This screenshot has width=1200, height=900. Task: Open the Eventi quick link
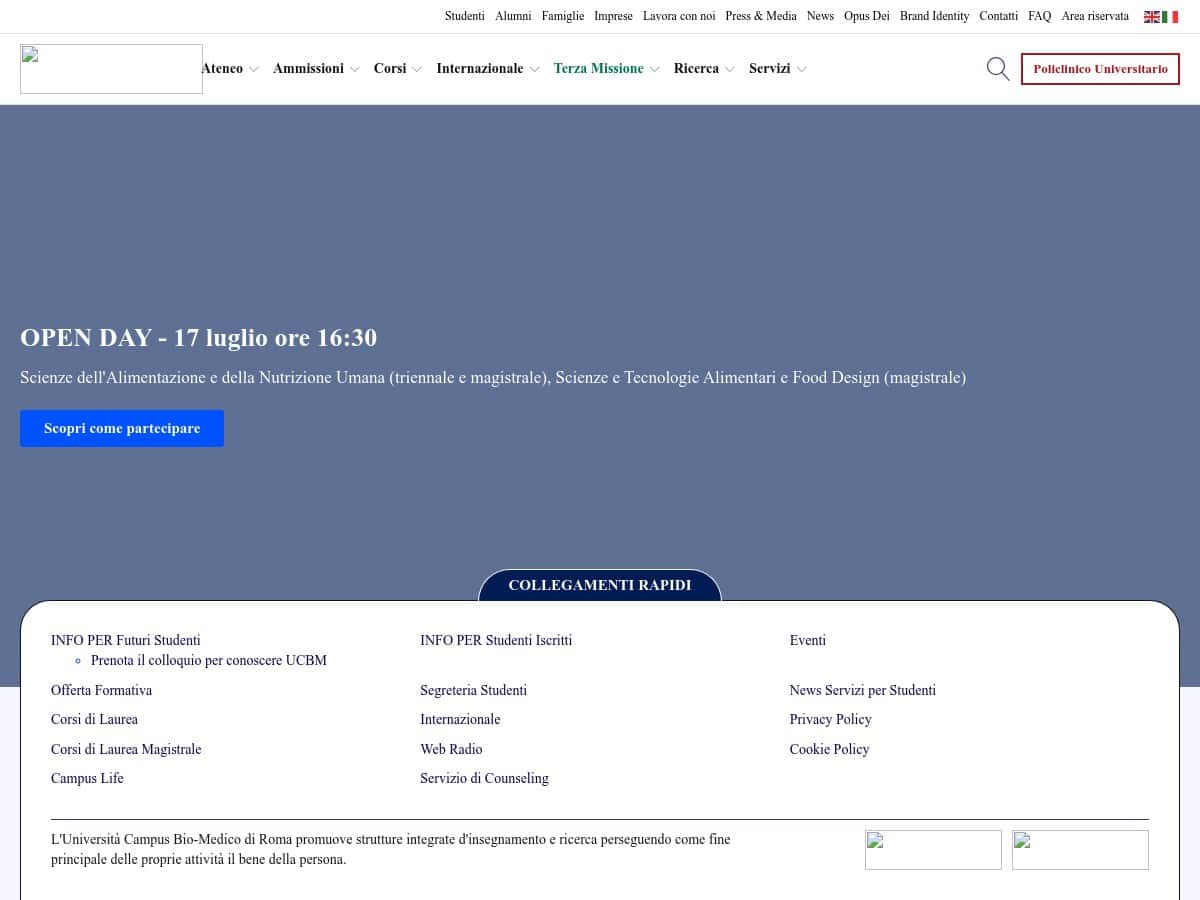coord(808,640)
